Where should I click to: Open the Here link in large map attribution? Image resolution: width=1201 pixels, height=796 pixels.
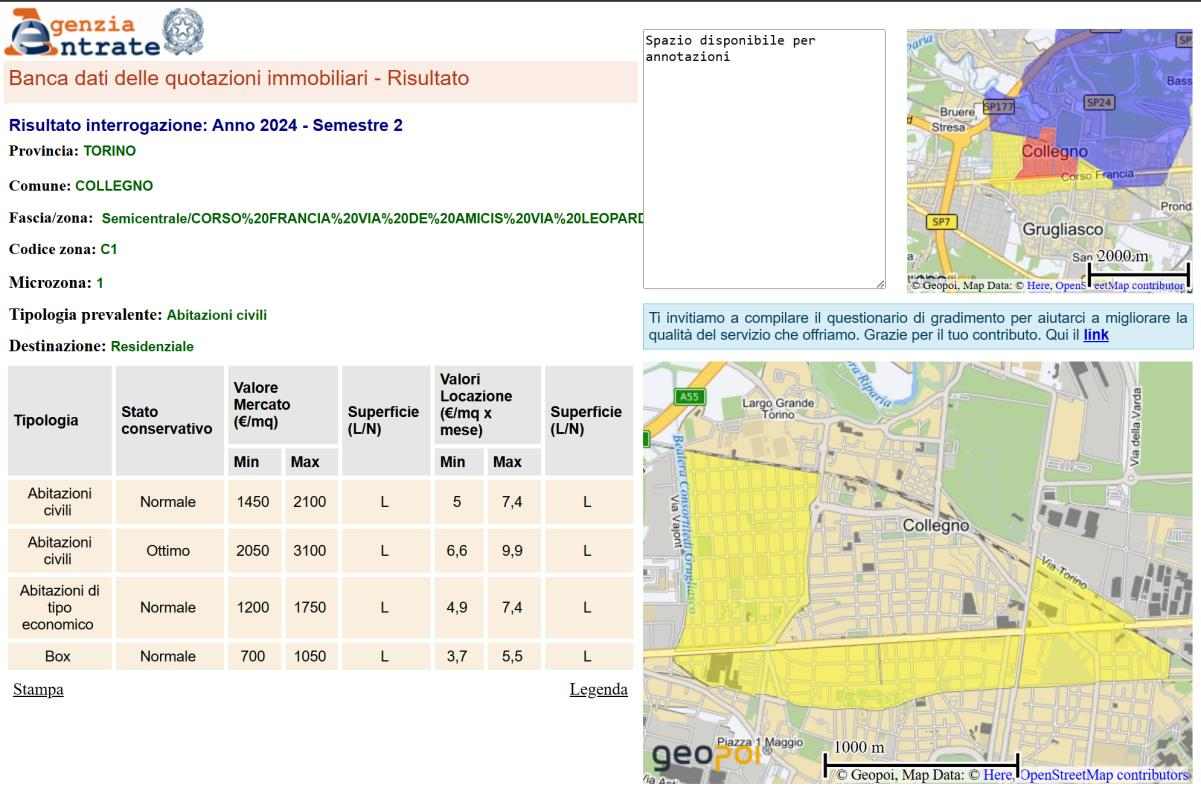[997, 775]
